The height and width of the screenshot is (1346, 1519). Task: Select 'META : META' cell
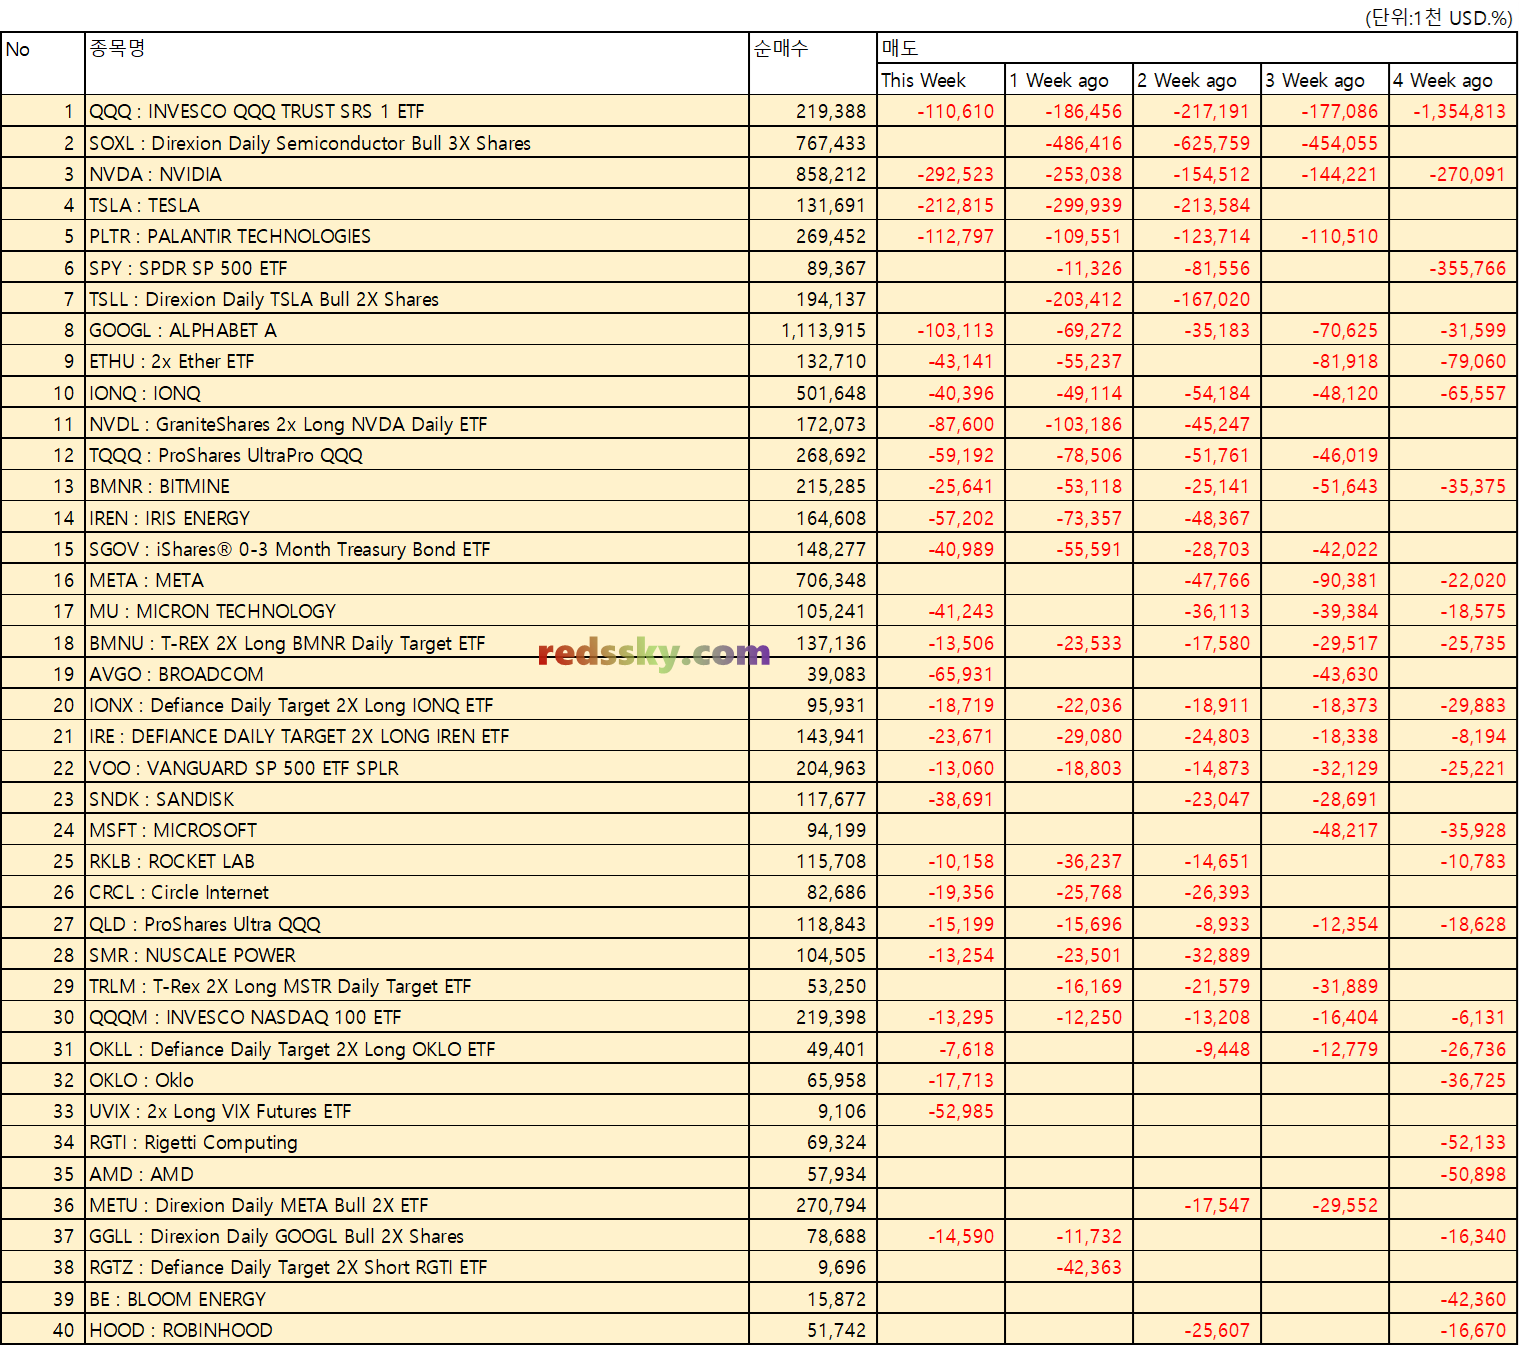(x=417, y=580)
